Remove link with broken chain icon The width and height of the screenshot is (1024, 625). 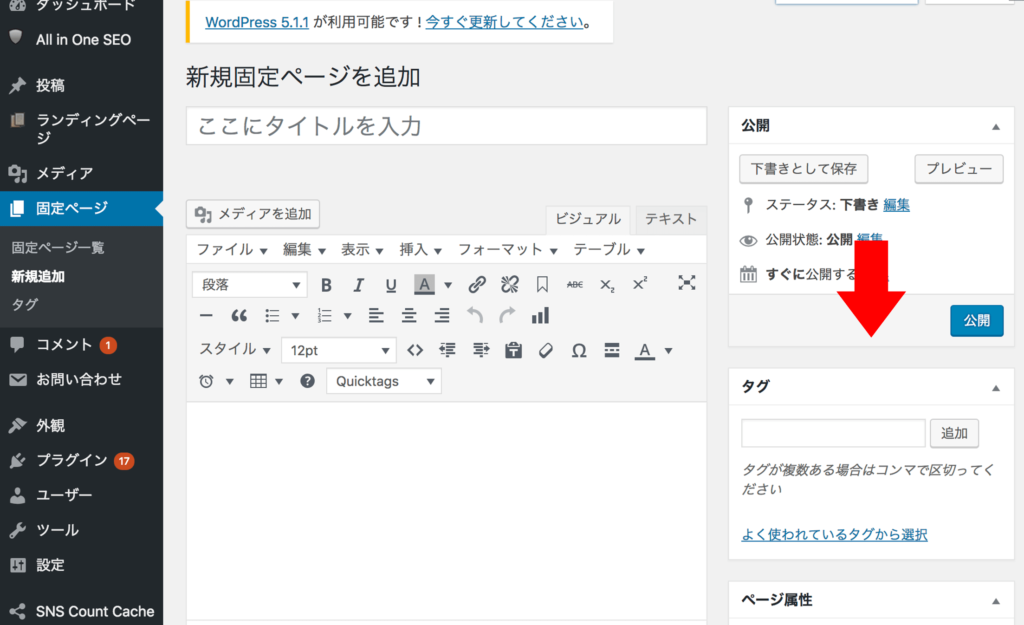509,284
